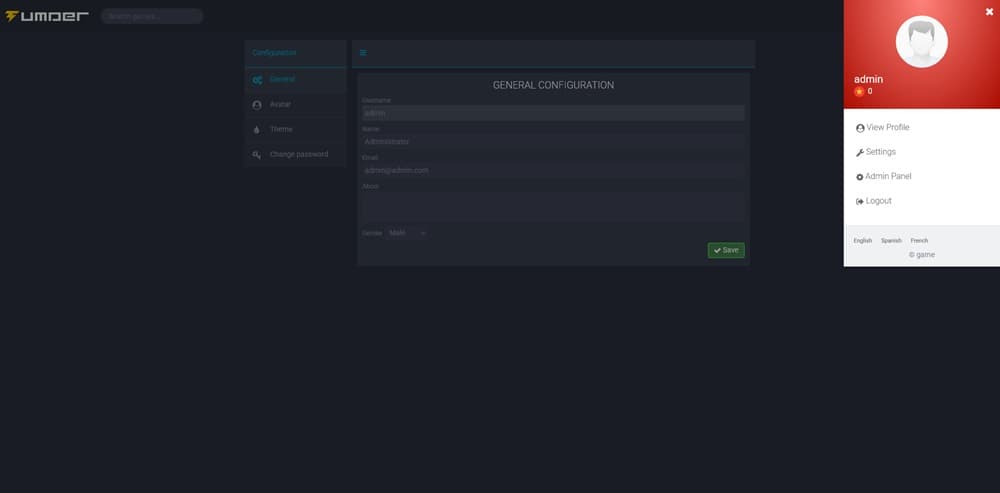Screen dimensions: 1000x493
Task: Click the star points badge icon
Action: coord(859,91)
